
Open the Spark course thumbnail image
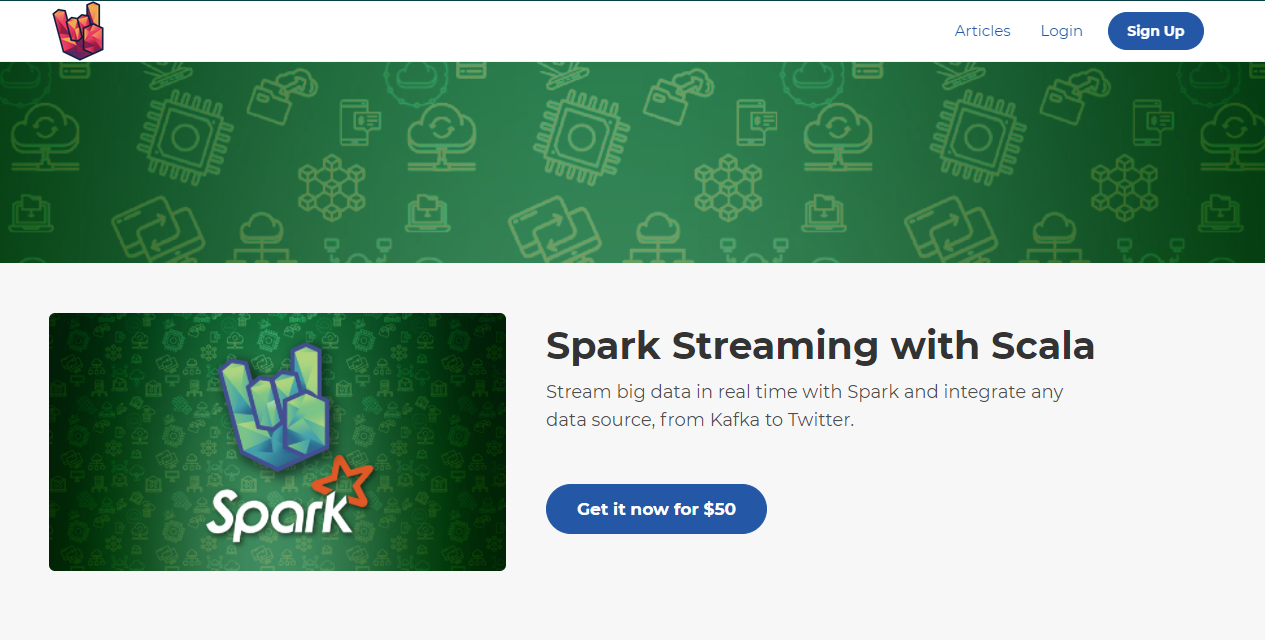click(277, 442)
